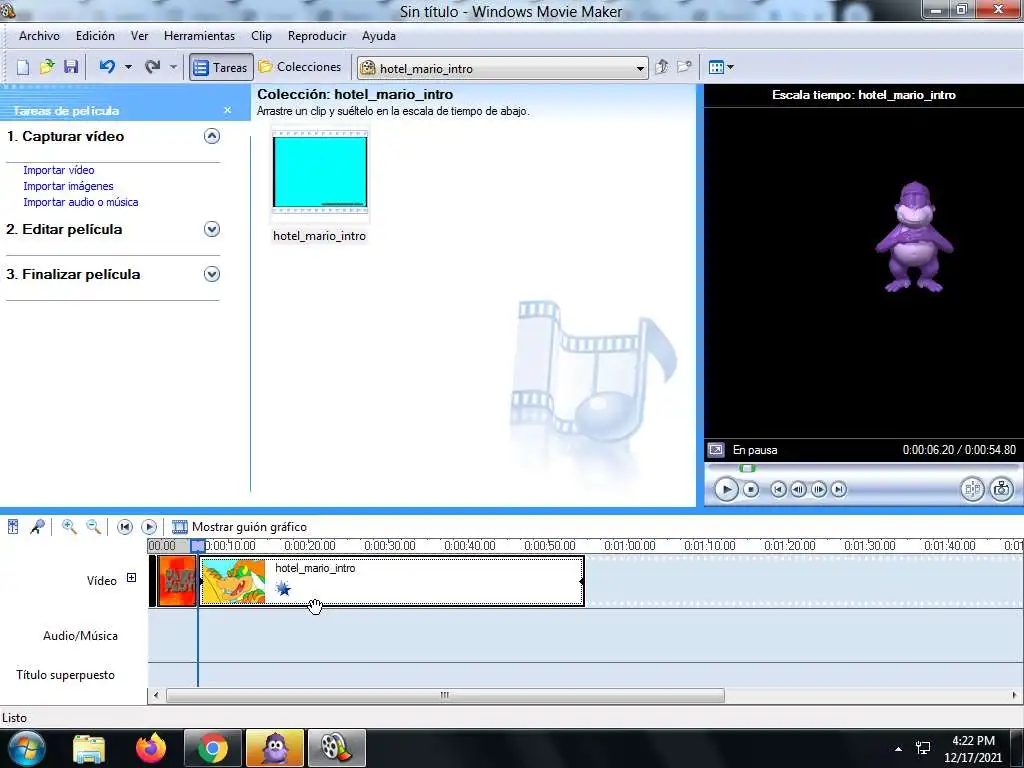Collapse the Capturar vídeo section
Viewport: 1024px width, 768px height.
coord(212,136)
